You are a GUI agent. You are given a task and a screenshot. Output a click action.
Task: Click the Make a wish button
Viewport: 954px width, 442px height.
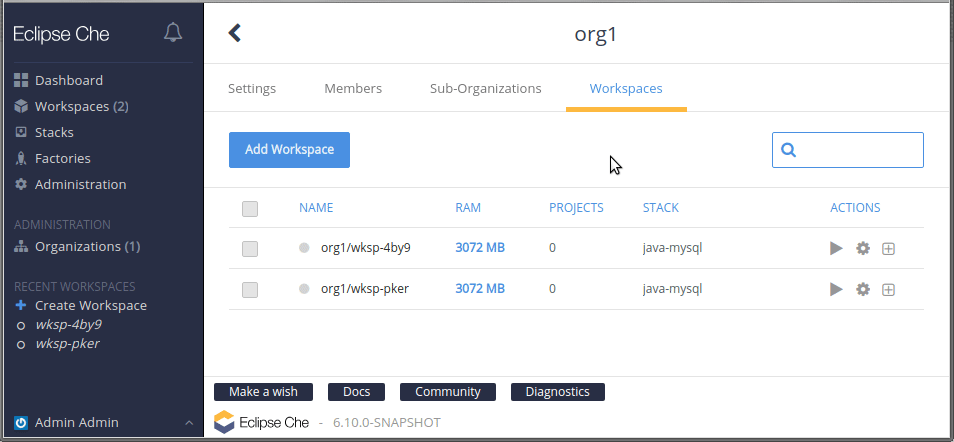(263, 392)
